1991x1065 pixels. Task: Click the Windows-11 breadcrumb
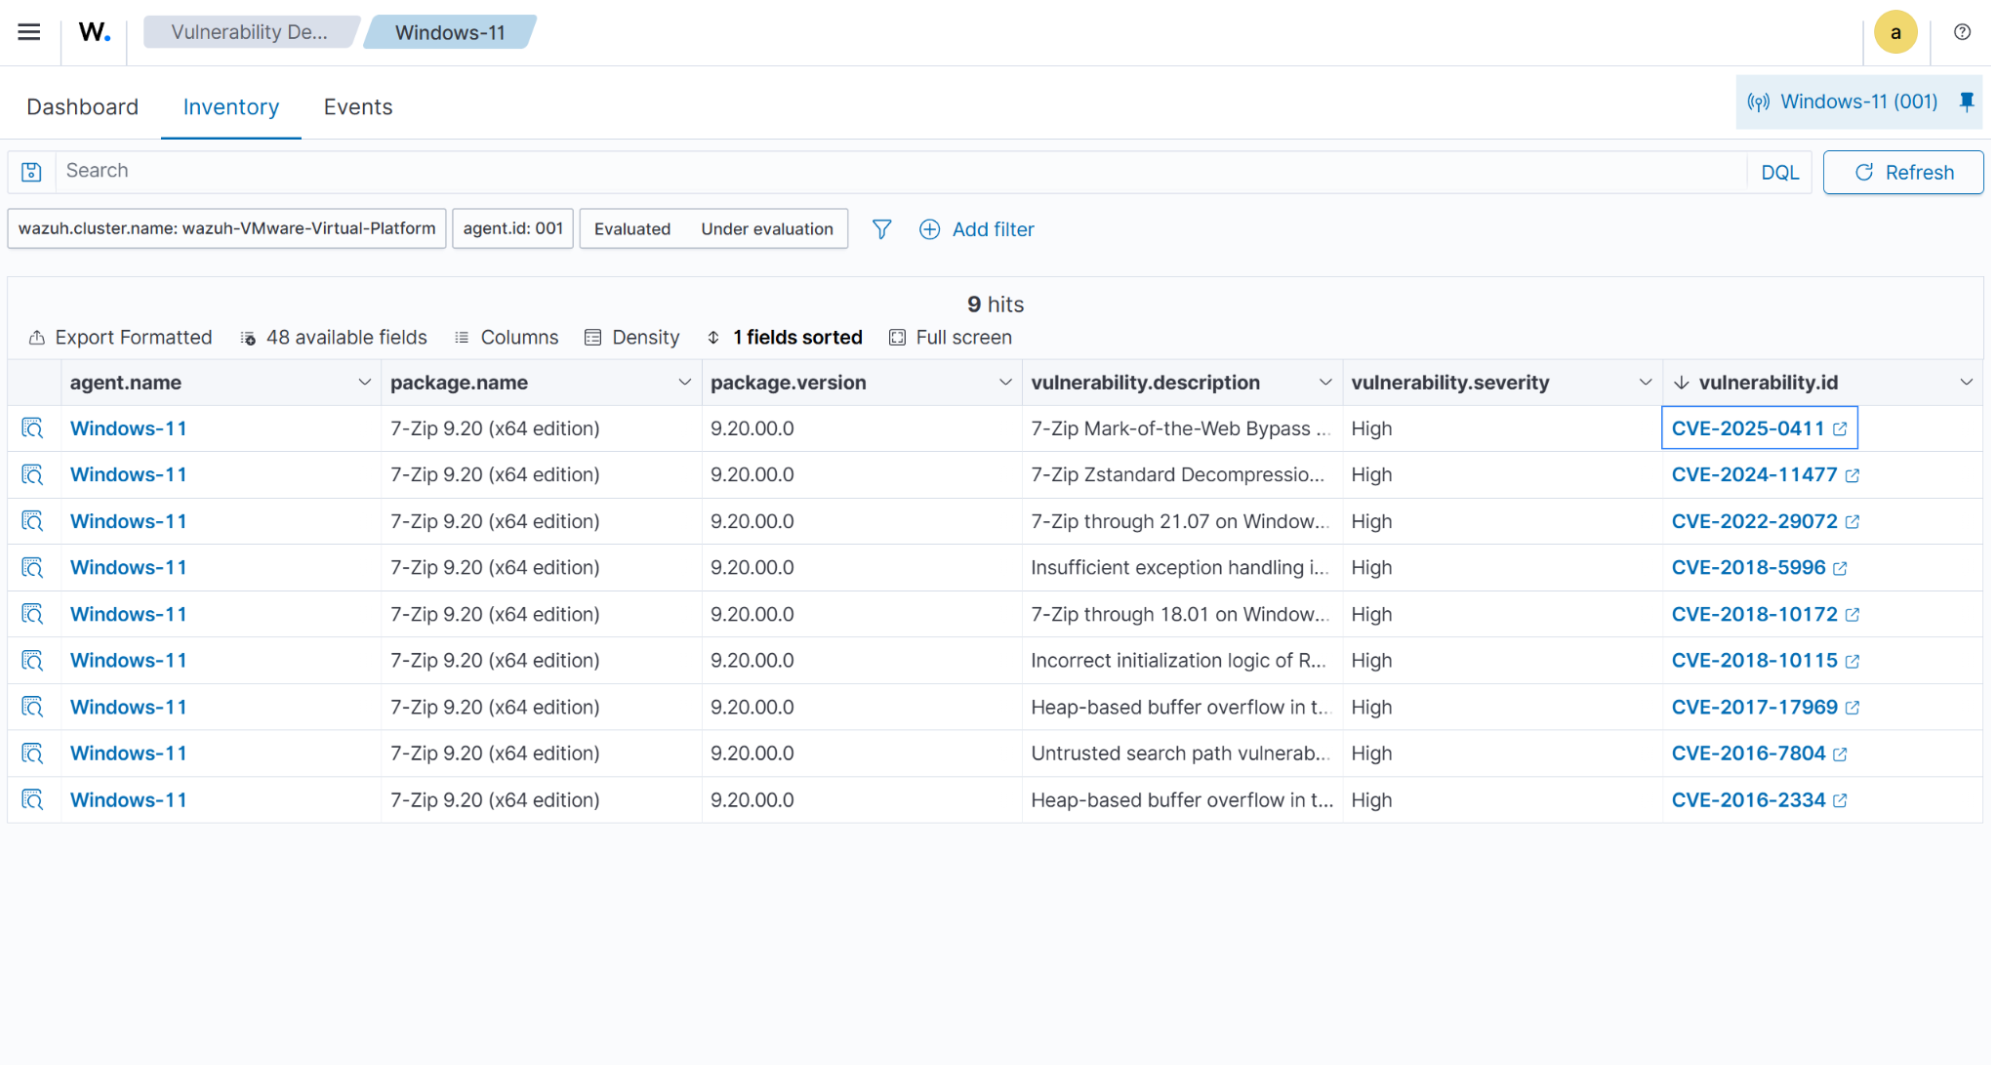(x=450, y=32)
